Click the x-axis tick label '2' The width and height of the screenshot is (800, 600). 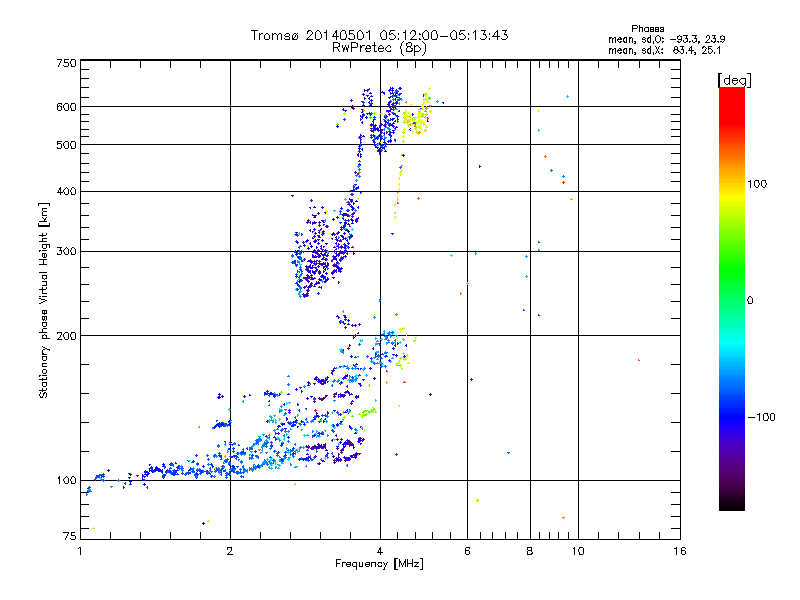(230, 551)
